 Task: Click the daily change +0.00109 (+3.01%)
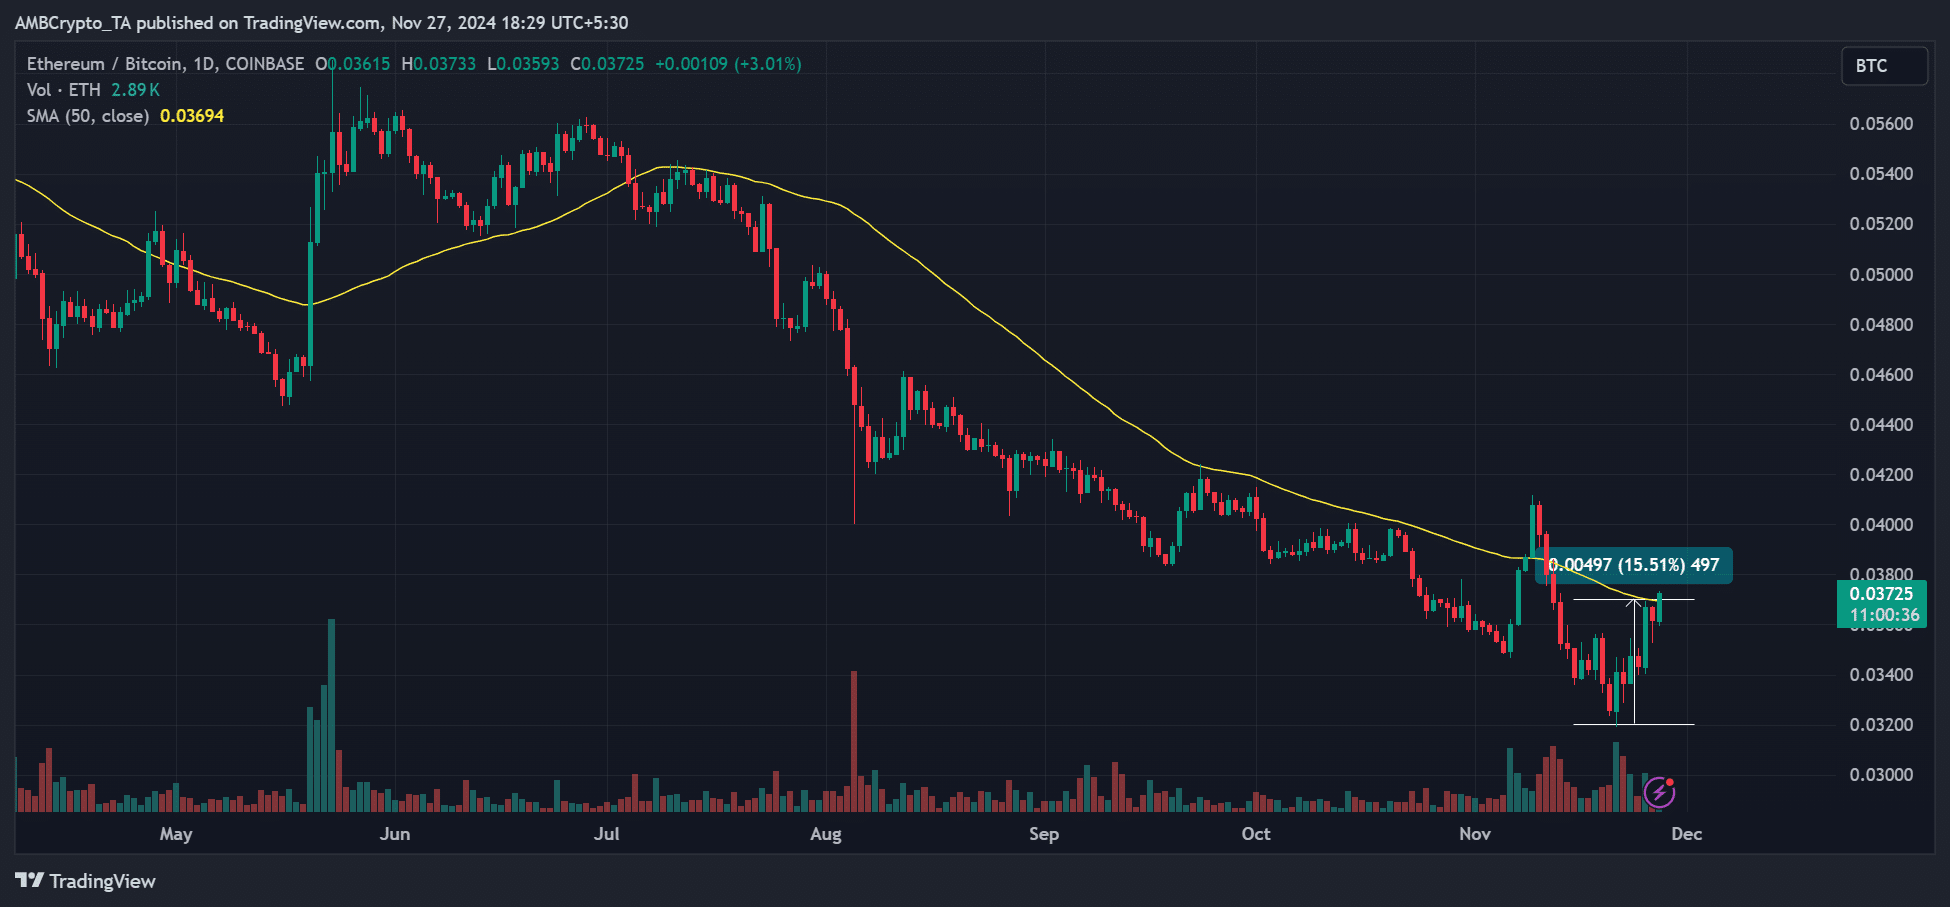point(728,64)
